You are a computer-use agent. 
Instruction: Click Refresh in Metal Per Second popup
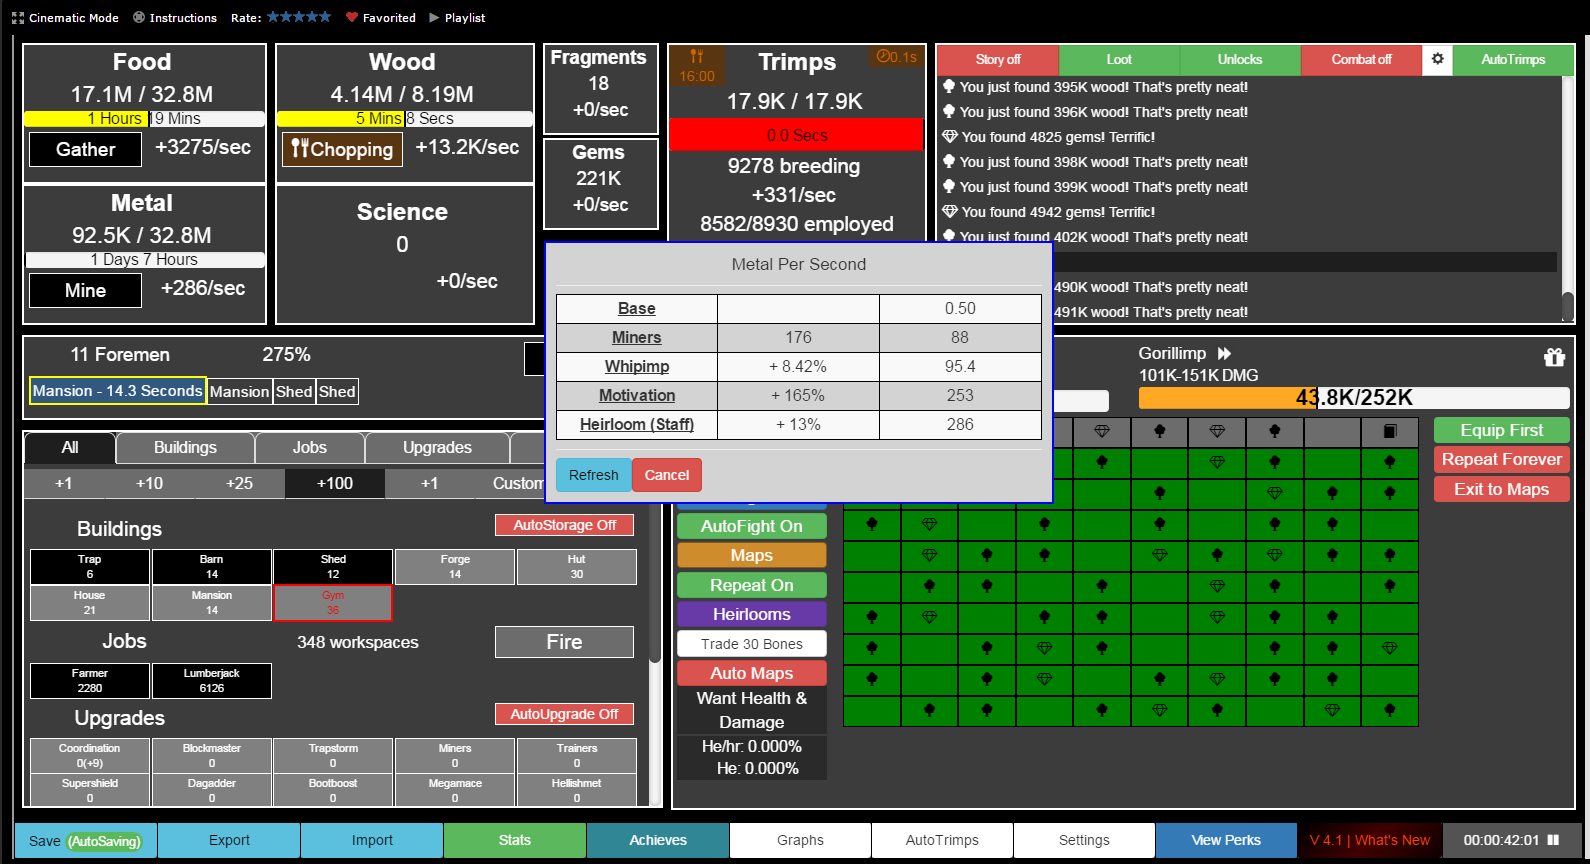pos(594,475)
